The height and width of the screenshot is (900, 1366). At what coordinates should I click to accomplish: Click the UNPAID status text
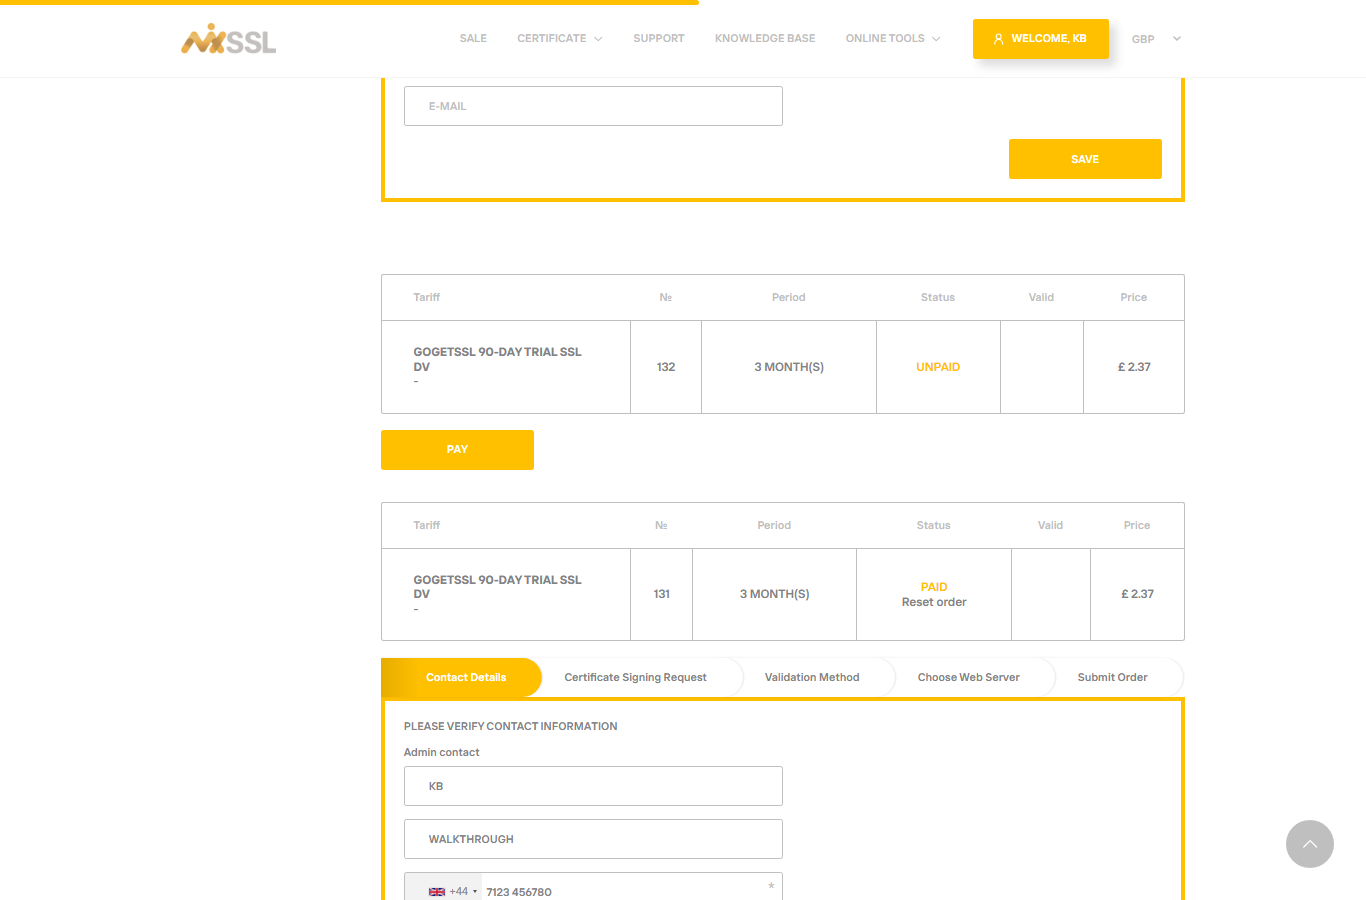click(x=938, y=367)
